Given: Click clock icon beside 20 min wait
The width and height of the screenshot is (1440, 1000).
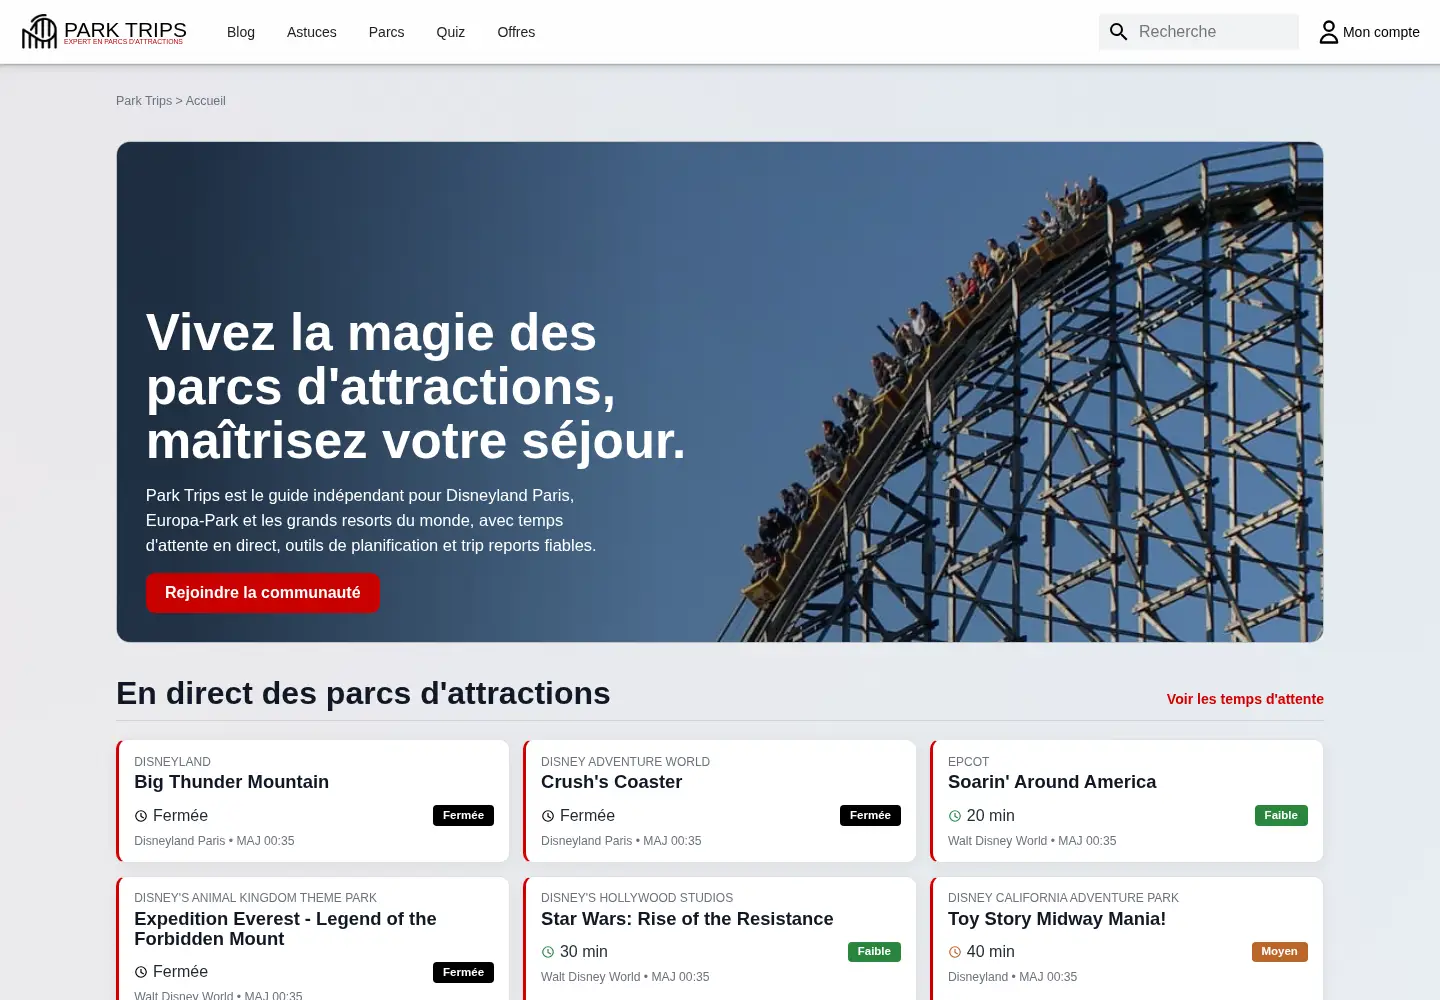Looking at the screenshot, I should pos(955,816).
